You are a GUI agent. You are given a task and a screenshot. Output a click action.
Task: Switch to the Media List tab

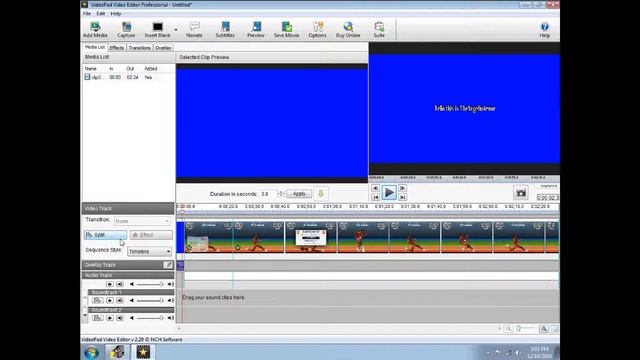(95, 47)
